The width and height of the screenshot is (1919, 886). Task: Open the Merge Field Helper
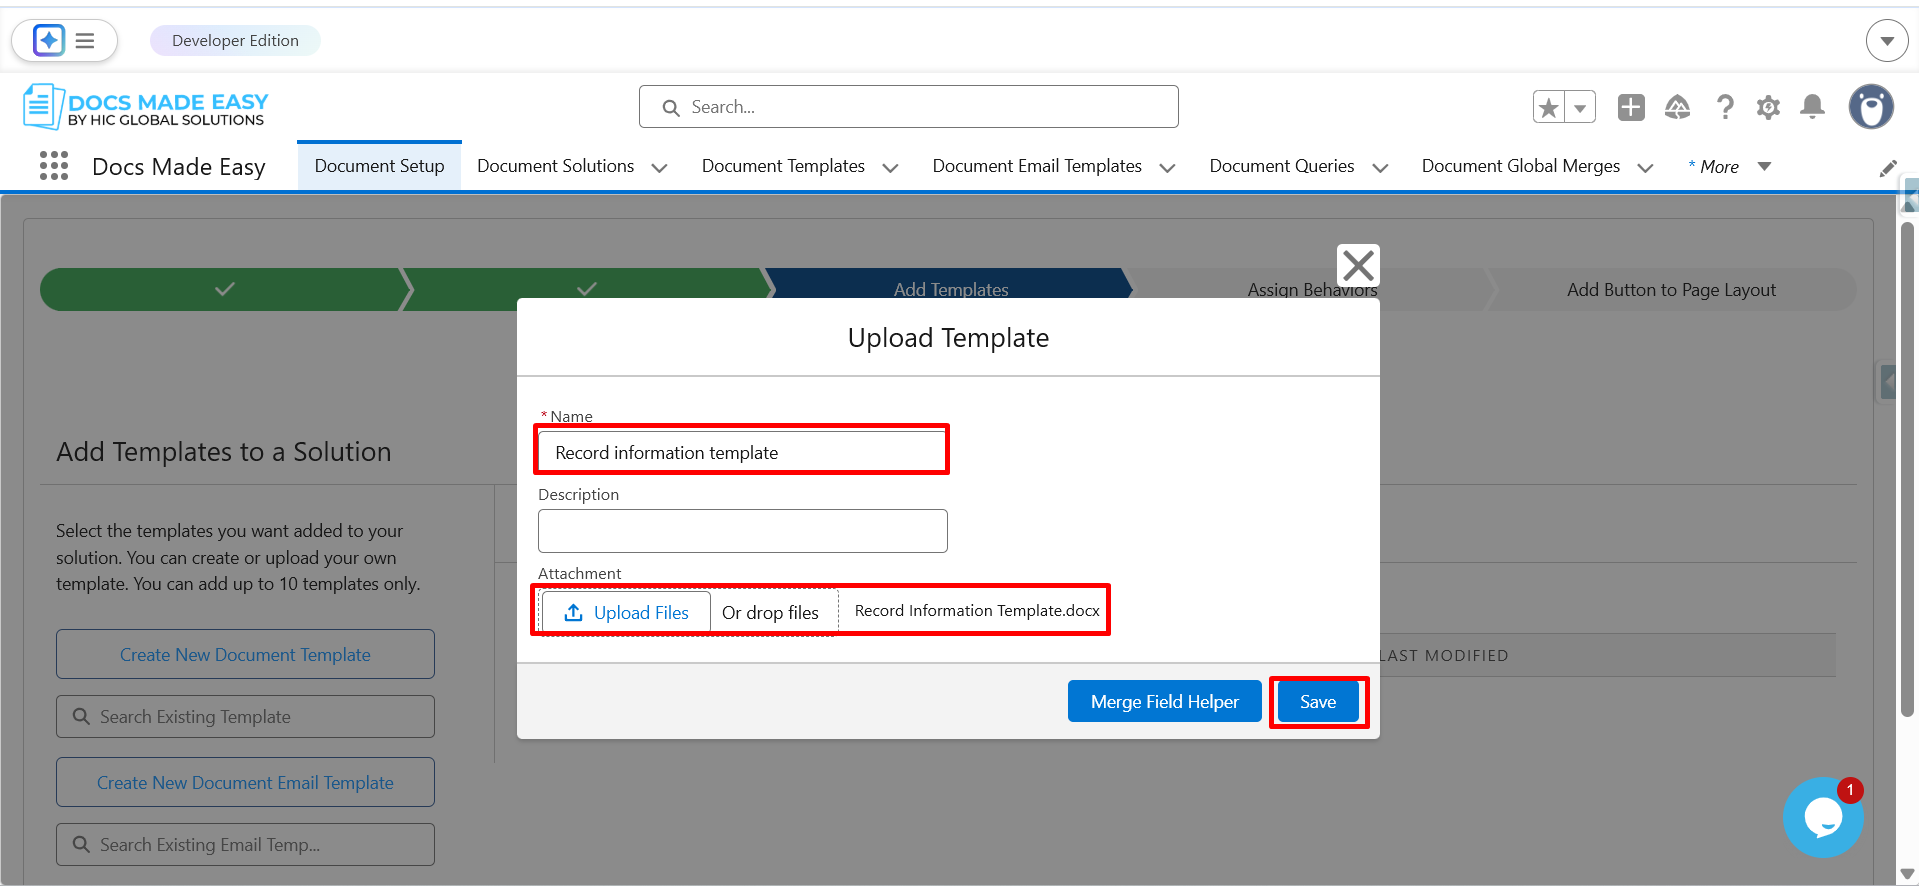(1164, 702)
